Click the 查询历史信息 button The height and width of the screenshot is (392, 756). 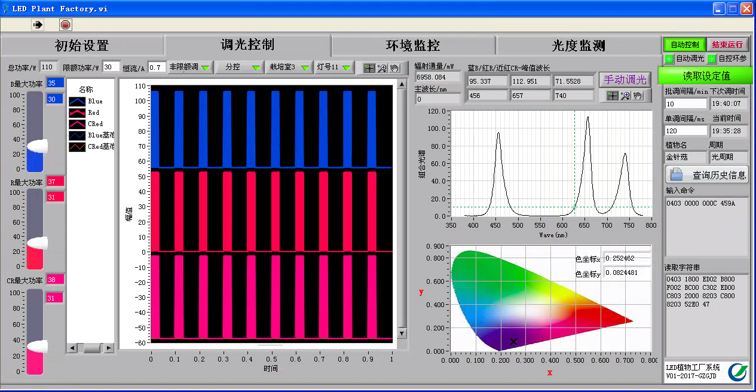click(707, 175)
